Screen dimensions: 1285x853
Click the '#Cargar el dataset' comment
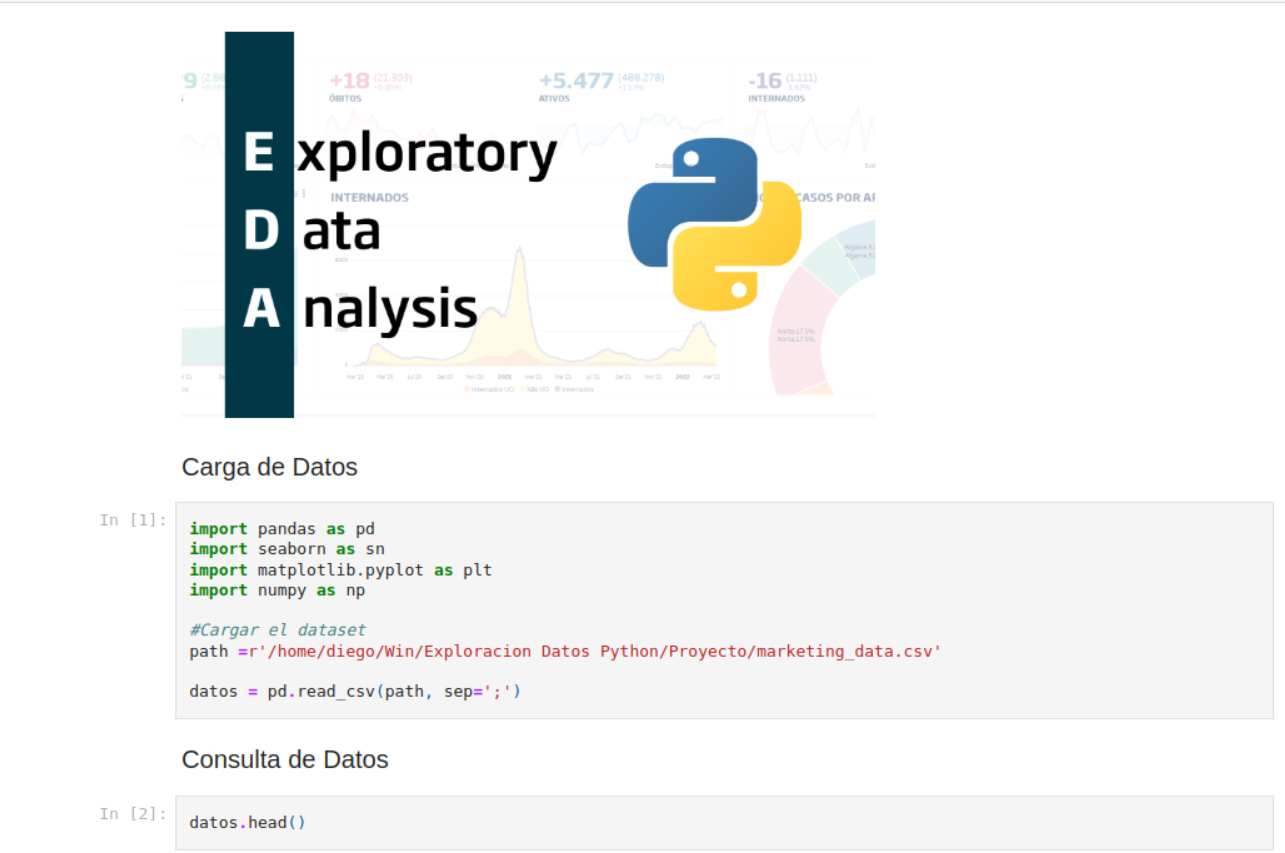tap(277, 630)
